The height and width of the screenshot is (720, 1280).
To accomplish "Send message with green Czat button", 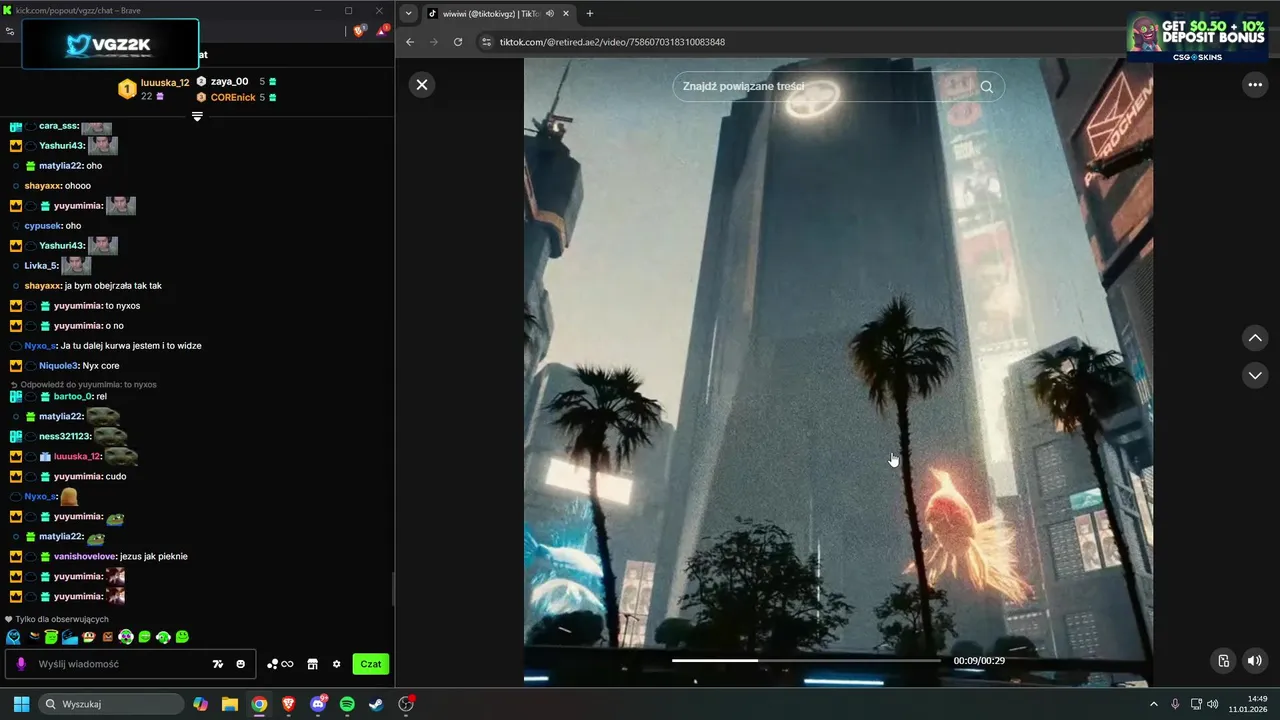I will [x=370, y=664].
